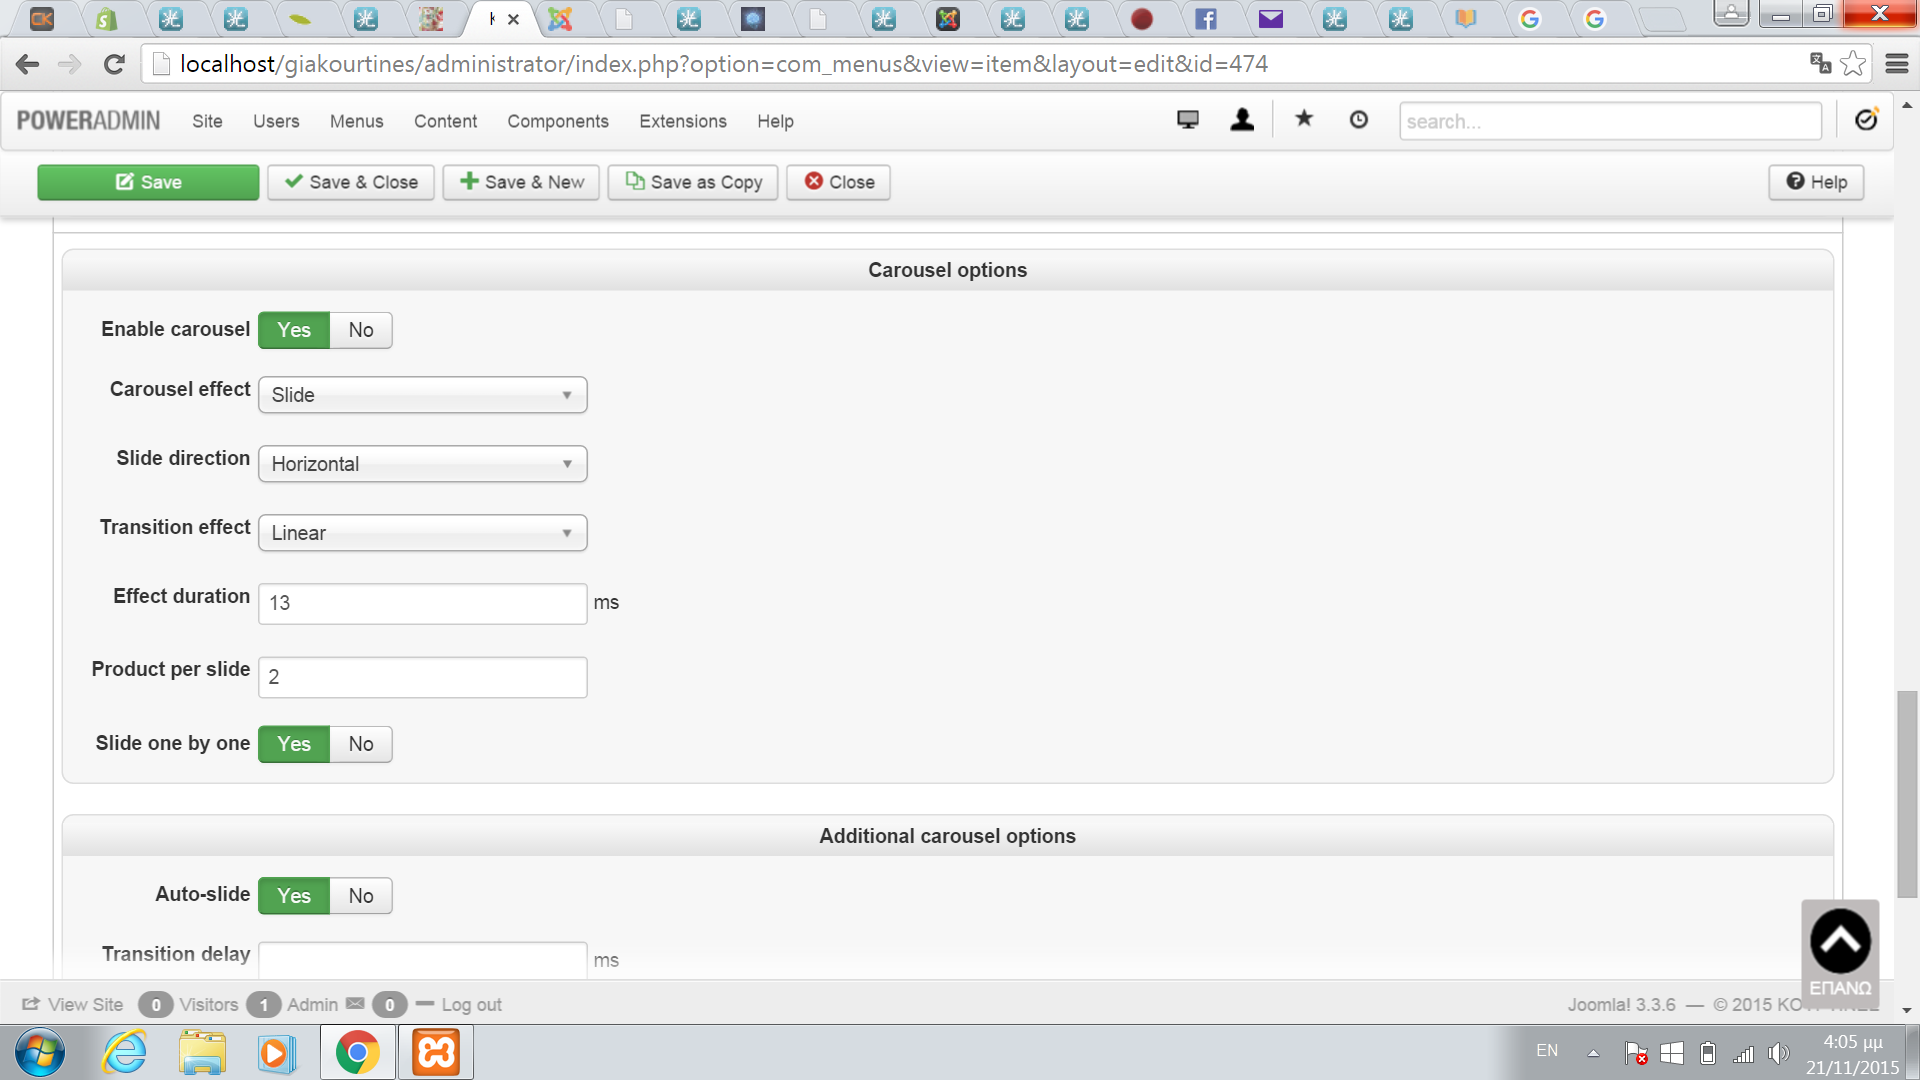Open XAMPP from the Windows taskbar

point(436,1053)
